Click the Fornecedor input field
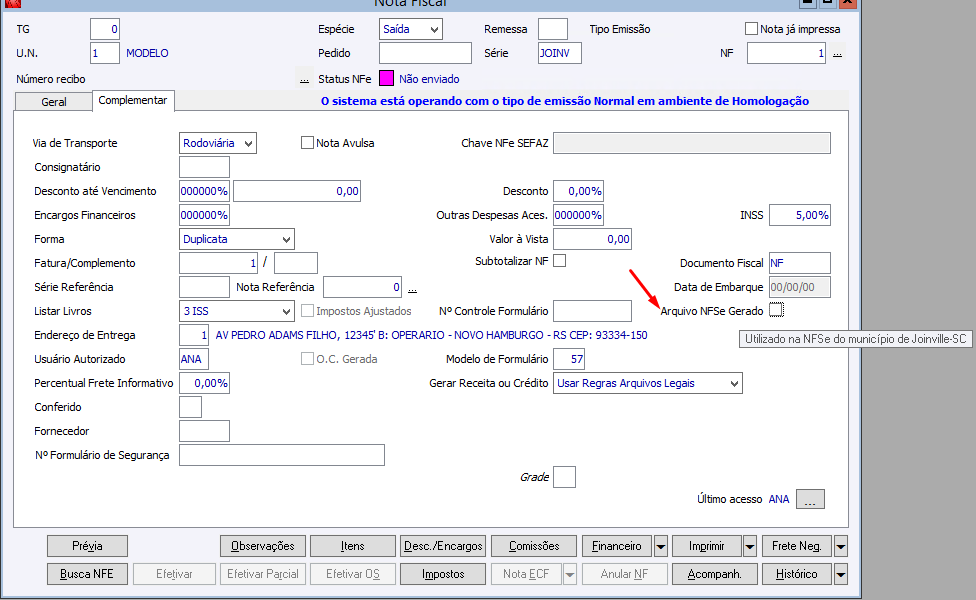 point(204,431)
